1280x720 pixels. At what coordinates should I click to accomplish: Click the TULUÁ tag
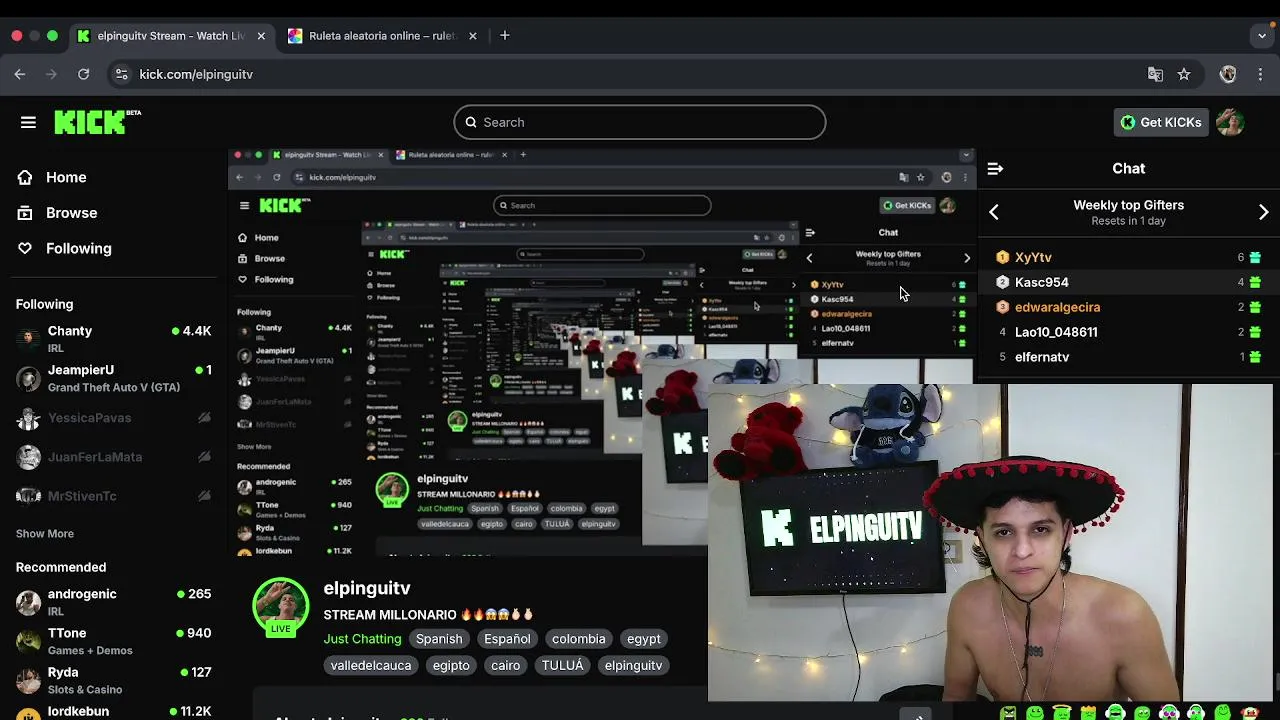[x=562, y=666]
